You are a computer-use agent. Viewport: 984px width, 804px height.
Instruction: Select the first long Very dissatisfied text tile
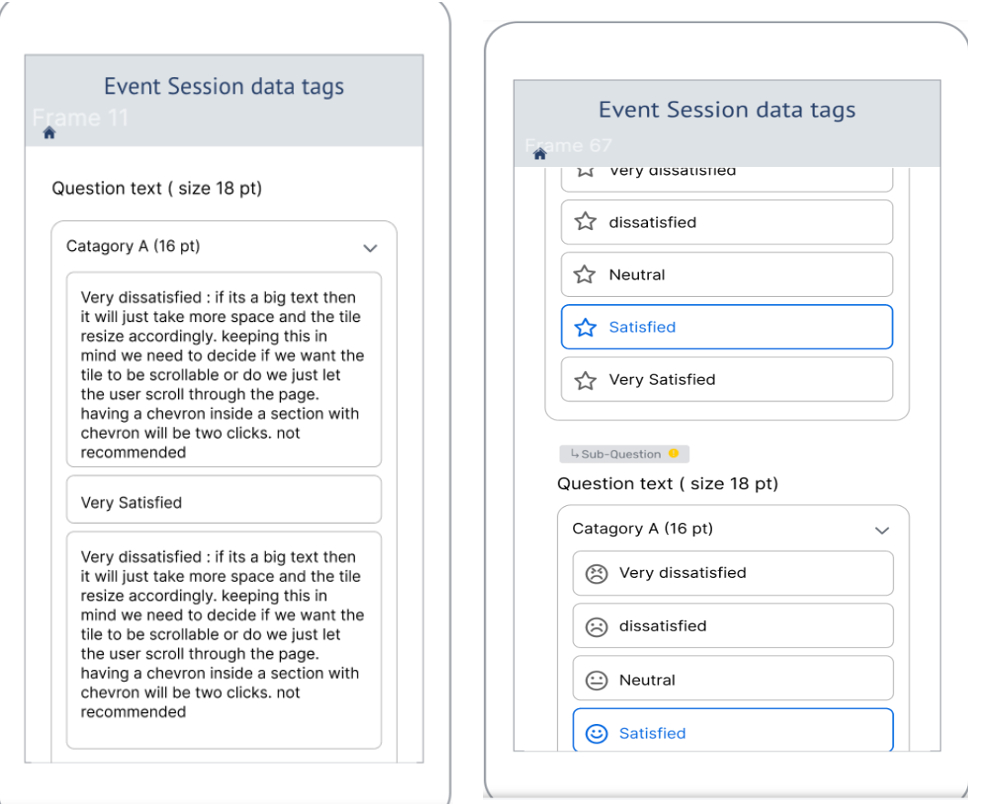[x=224, y=369]
